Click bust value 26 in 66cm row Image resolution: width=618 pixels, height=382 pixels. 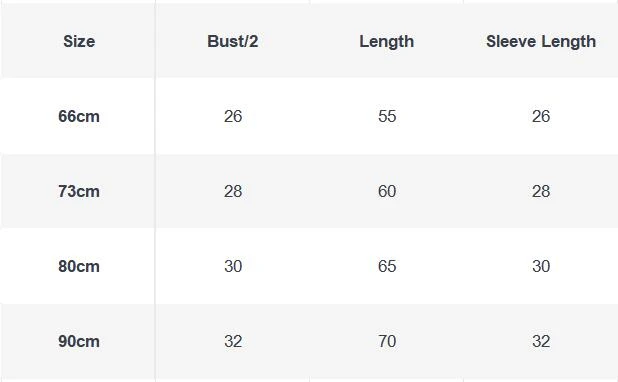click(x=233, y=116)
